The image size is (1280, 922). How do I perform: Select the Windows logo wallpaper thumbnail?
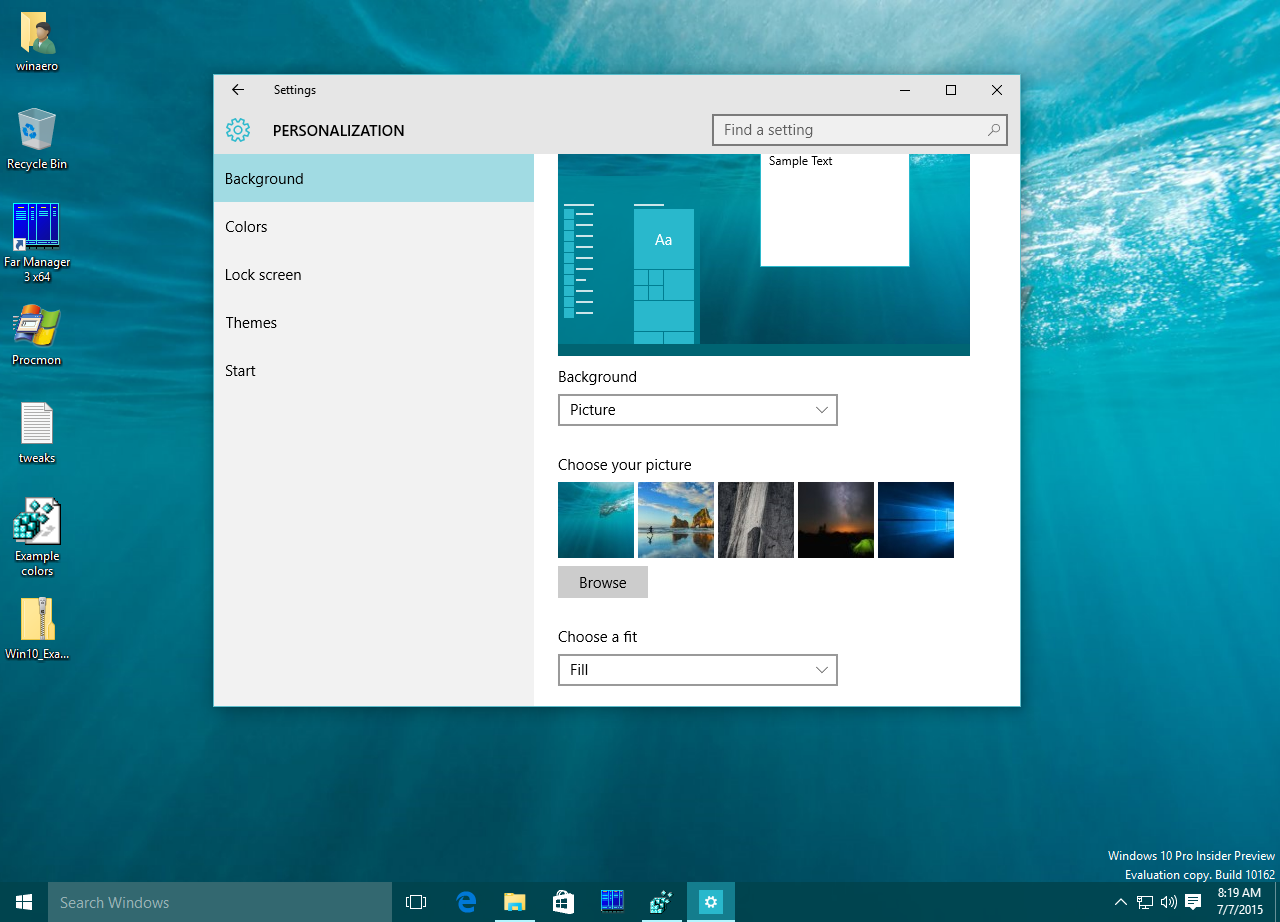coord(915,519)
